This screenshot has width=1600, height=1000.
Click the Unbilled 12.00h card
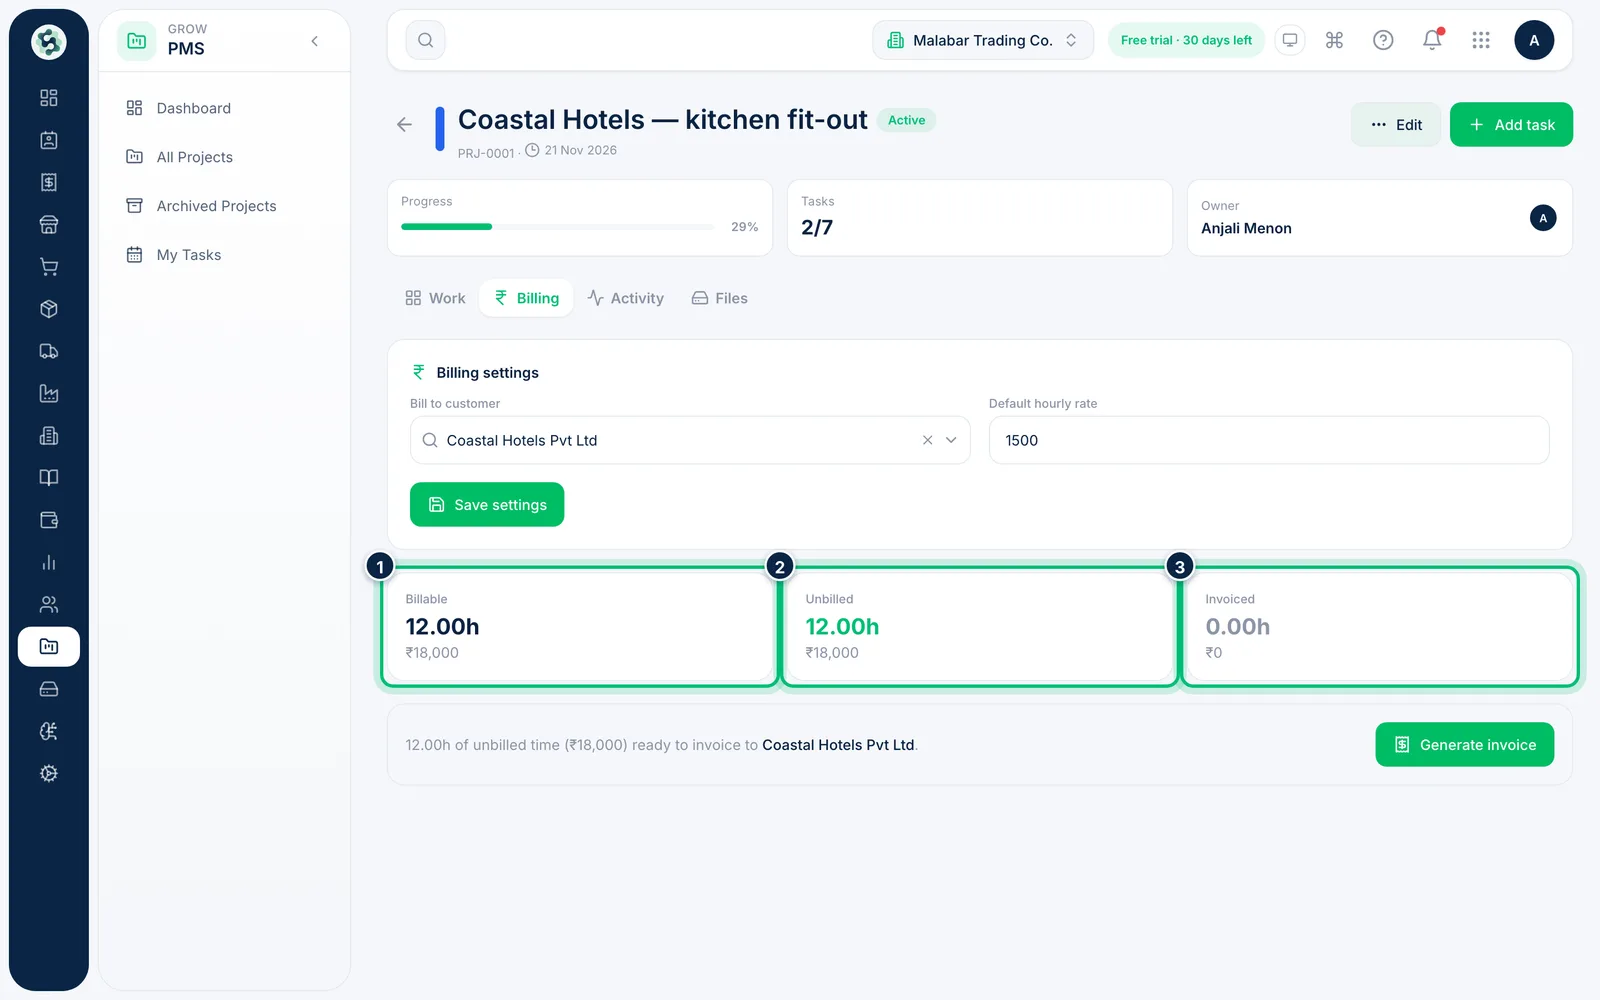point(980,627)
